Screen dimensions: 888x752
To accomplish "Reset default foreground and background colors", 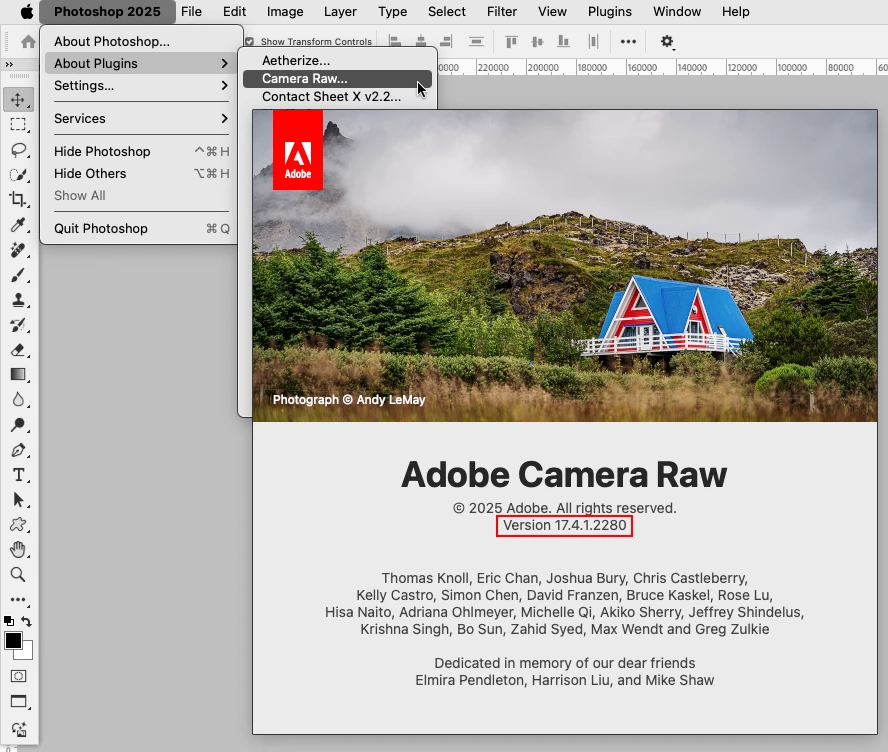I will click(9, 621).
